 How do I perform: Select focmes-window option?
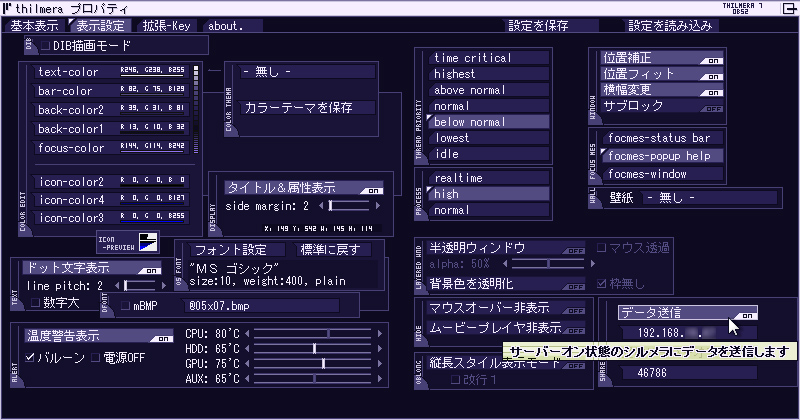click(662, 174)
